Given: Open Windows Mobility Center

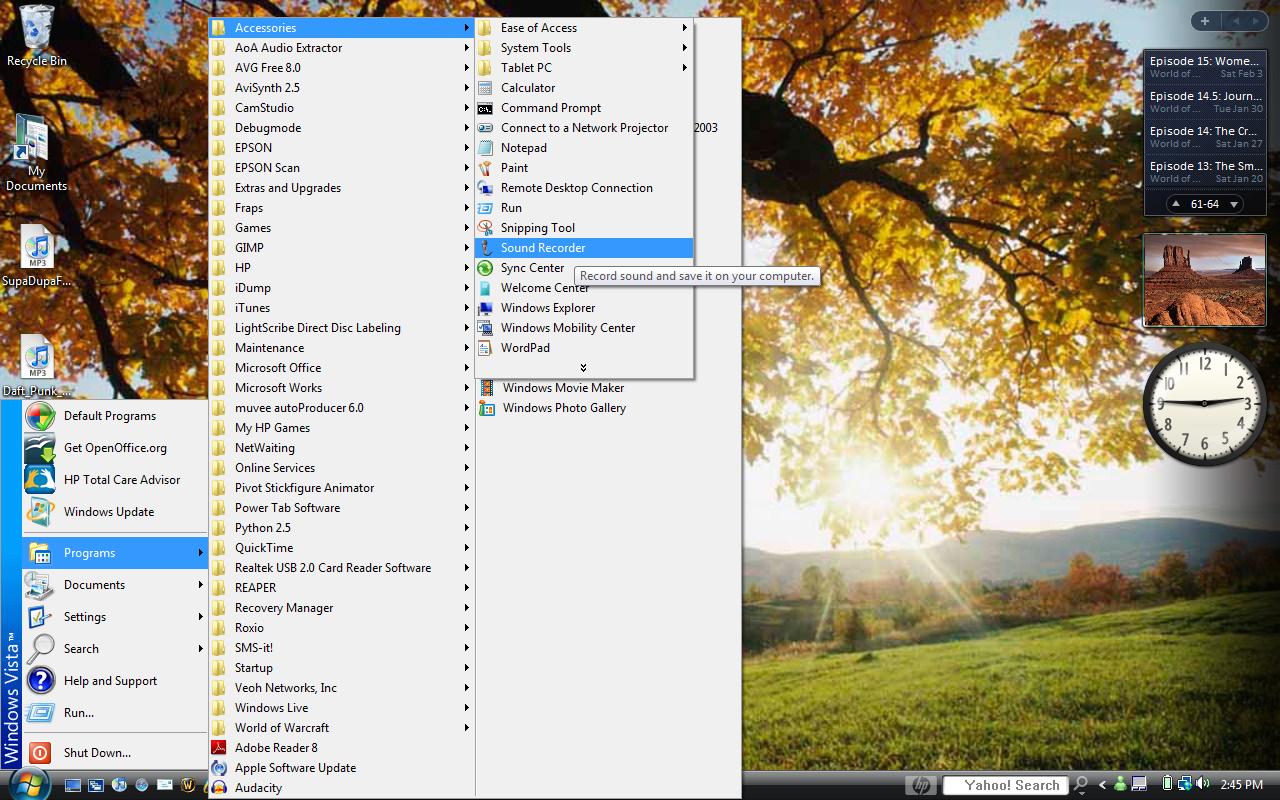Looking at the screenshot, I should [584, 328].
